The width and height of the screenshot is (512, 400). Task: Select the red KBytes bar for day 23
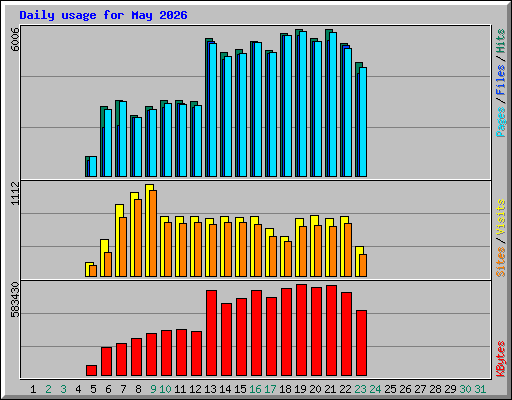point(361,343)
